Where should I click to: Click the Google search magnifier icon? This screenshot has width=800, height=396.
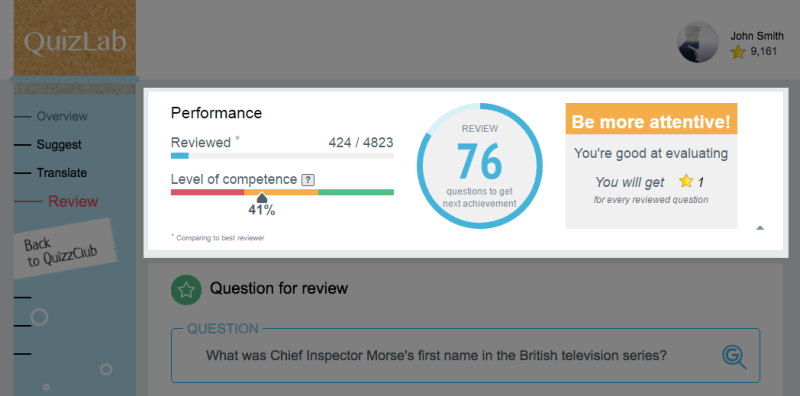pyautogui.click(x=734, y=357)
